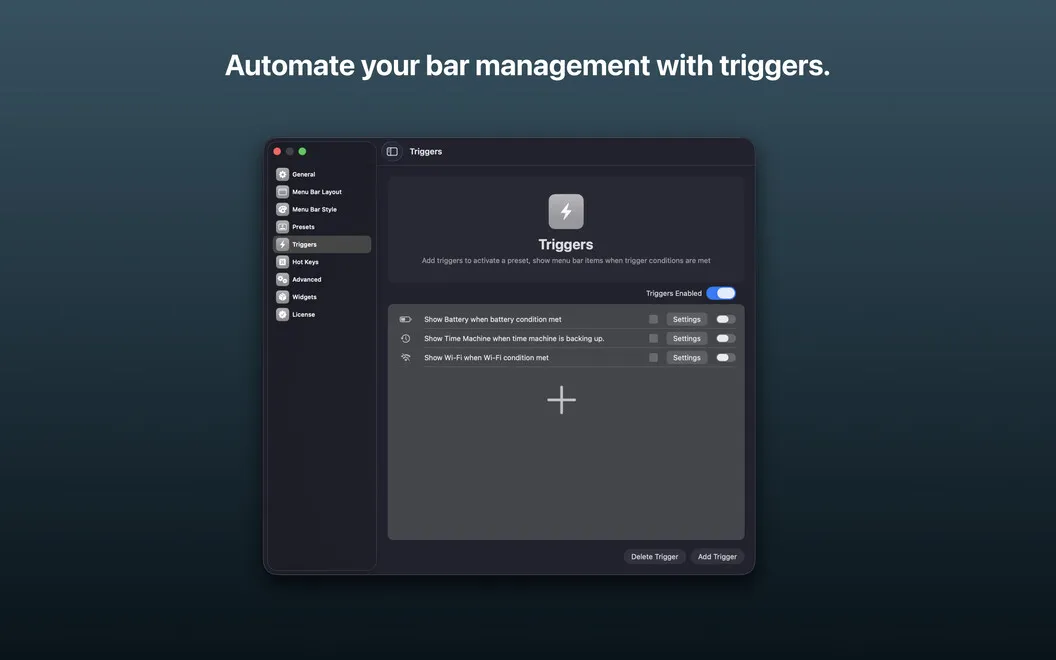The width and height of the screenshot is (1056, 660).
Task: Go to the Menu Bar Layout label
Action: [x=317, y=192]
